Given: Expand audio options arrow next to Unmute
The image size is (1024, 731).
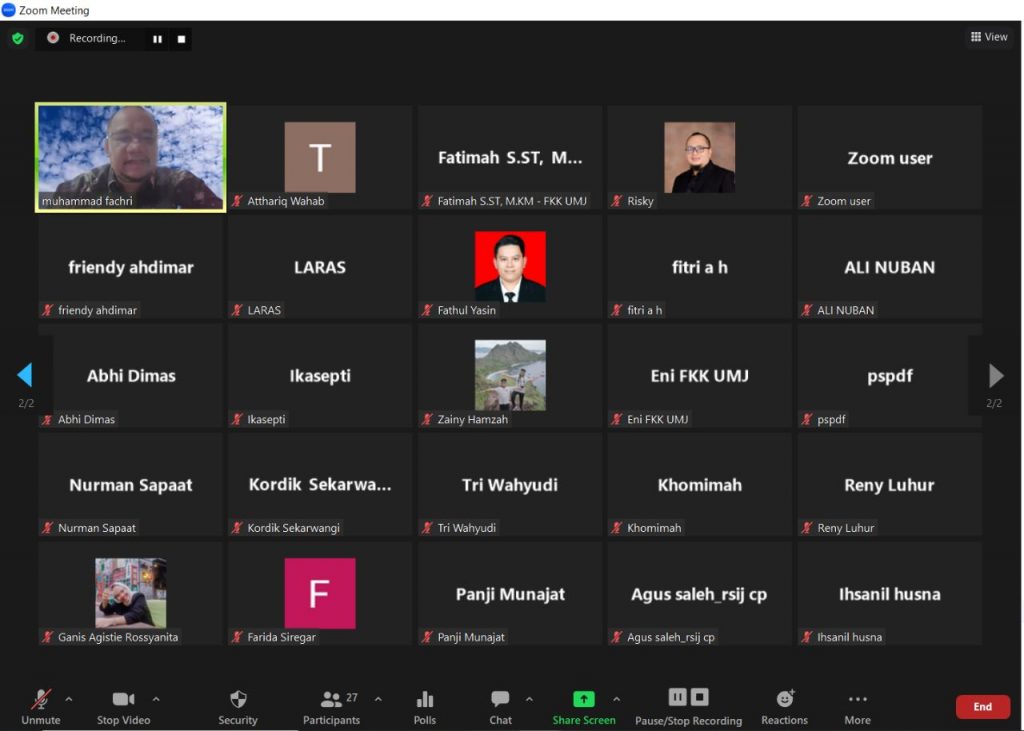Looking at the screenshot, I should (x=69, y=699).
